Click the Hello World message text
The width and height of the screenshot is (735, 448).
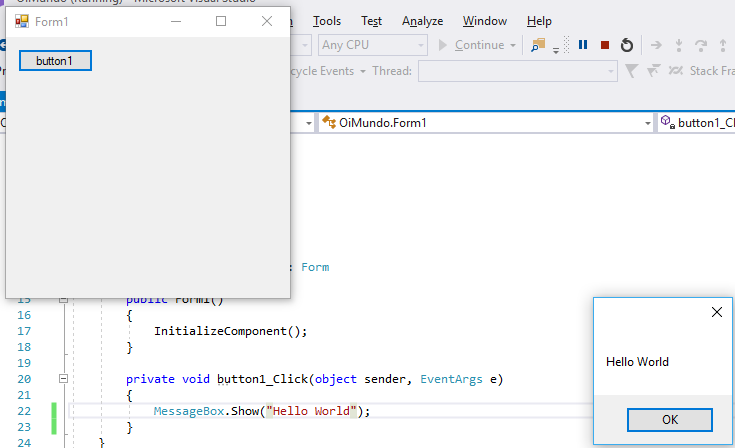(x=637, y=362)
